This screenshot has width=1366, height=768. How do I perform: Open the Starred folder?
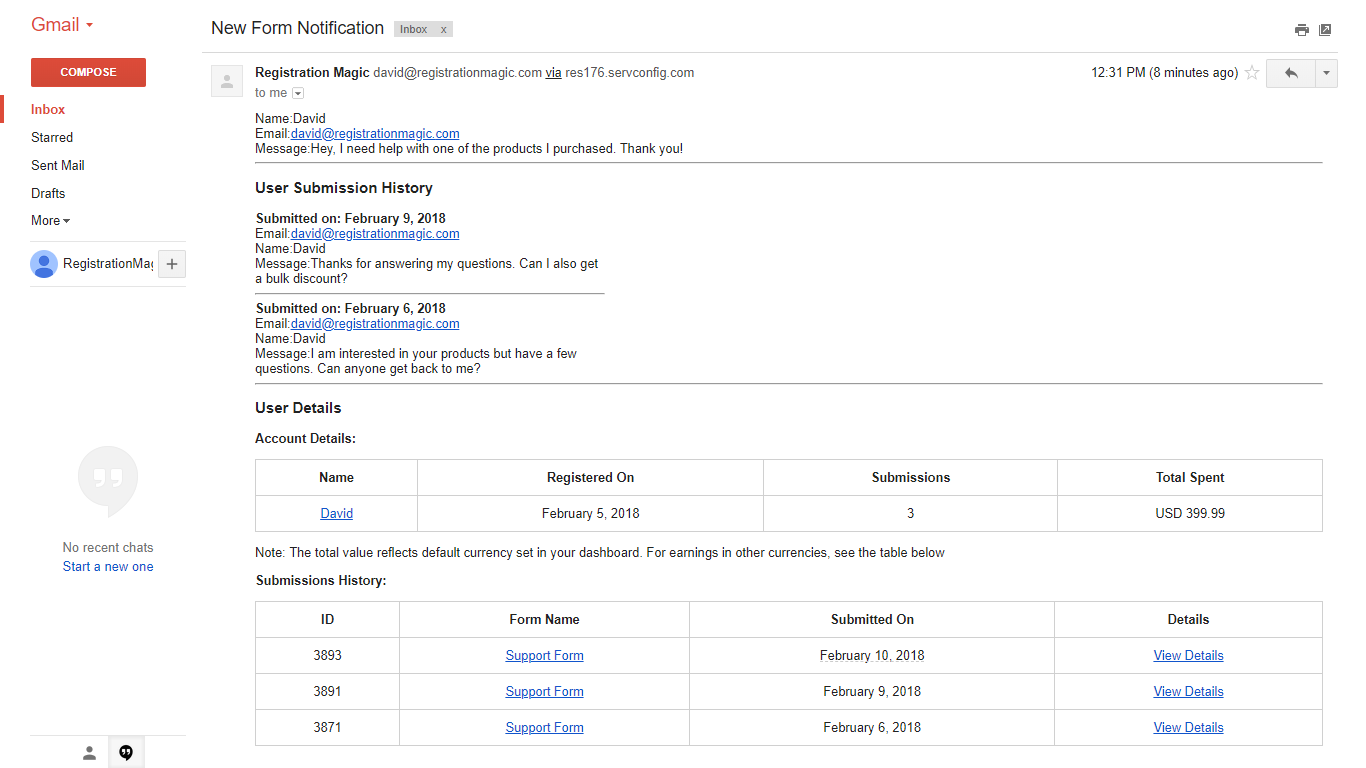pyautogui.click(x=52, y=138)
